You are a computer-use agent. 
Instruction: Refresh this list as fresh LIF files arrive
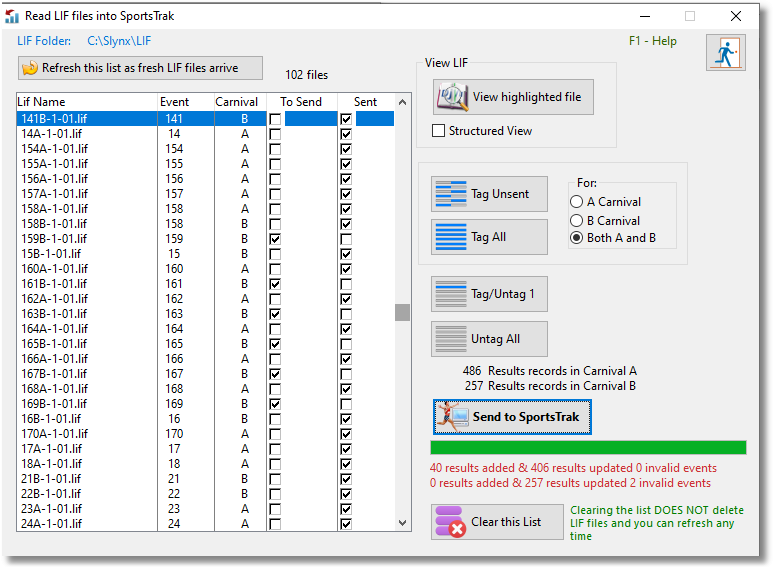point(140,68)
